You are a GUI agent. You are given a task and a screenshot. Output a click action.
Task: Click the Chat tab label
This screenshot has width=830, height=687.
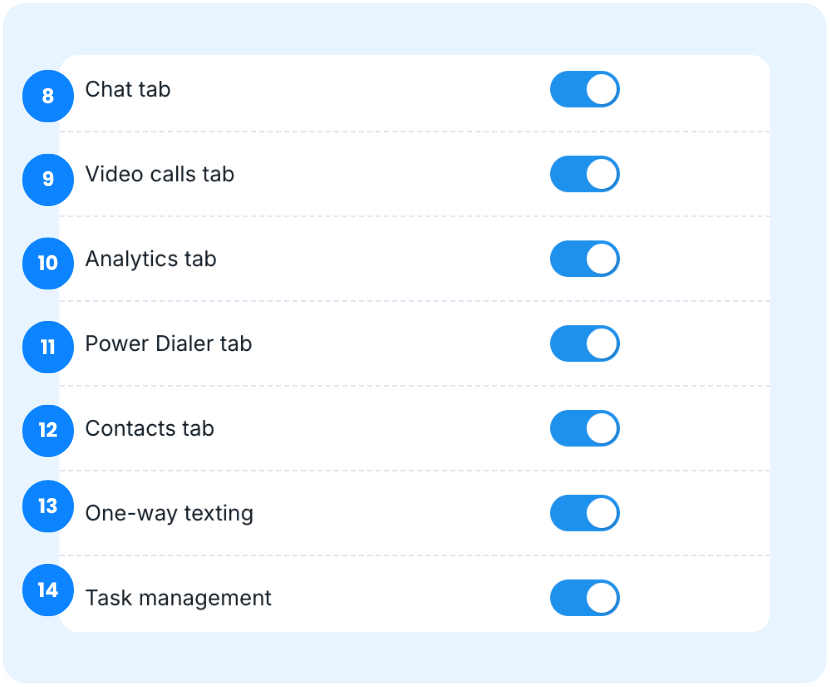point(128,90)
